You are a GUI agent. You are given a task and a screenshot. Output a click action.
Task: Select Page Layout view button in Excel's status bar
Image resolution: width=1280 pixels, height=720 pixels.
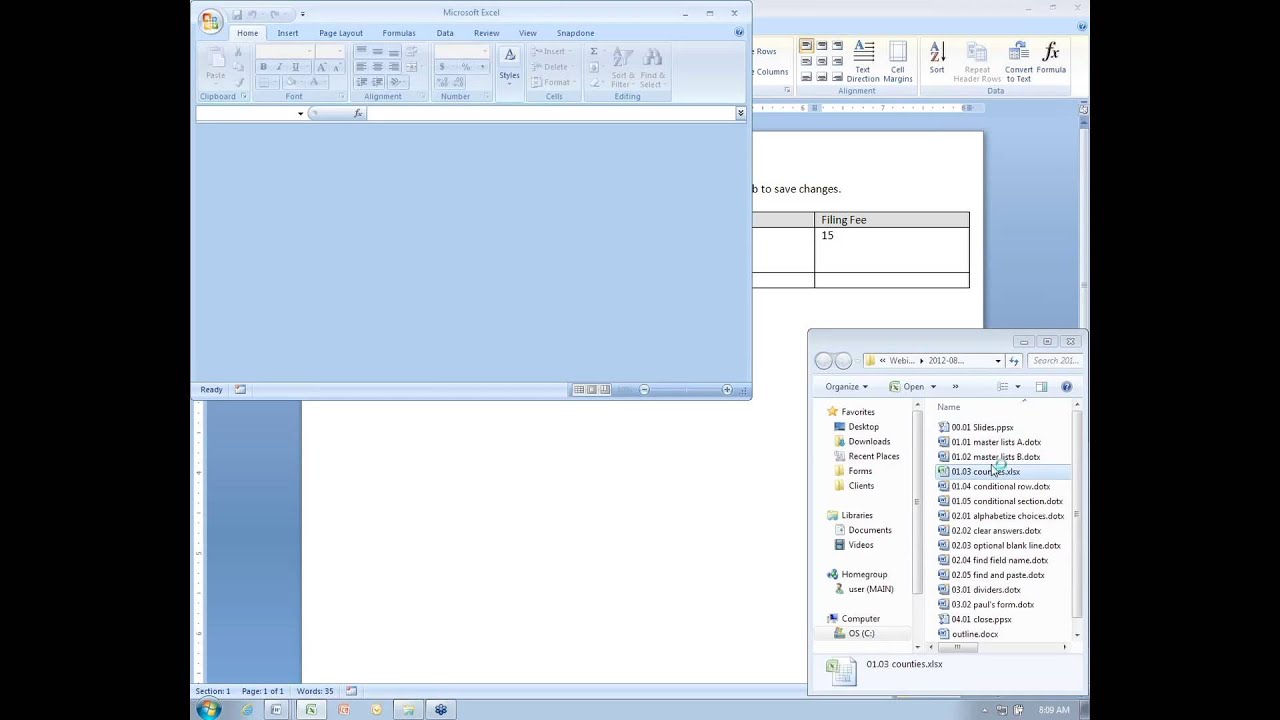click(x=592, y=390)
